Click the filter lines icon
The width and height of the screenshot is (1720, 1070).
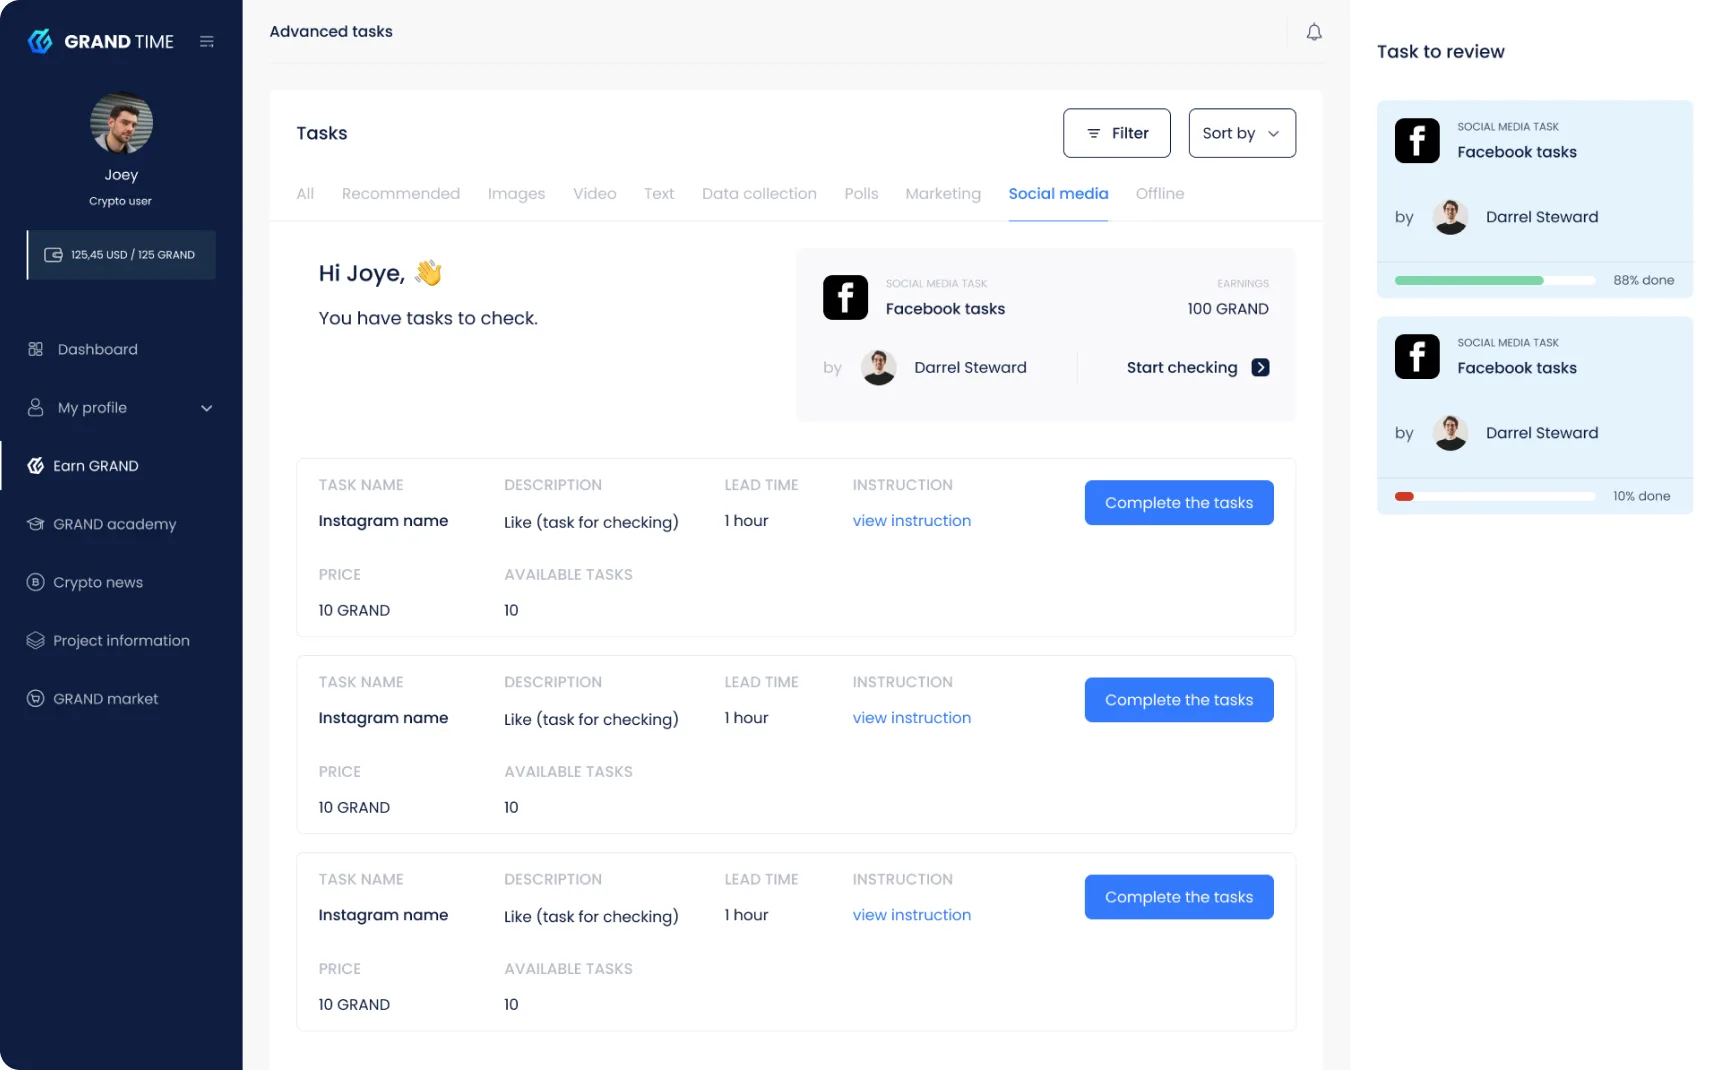coord(1094,134)
